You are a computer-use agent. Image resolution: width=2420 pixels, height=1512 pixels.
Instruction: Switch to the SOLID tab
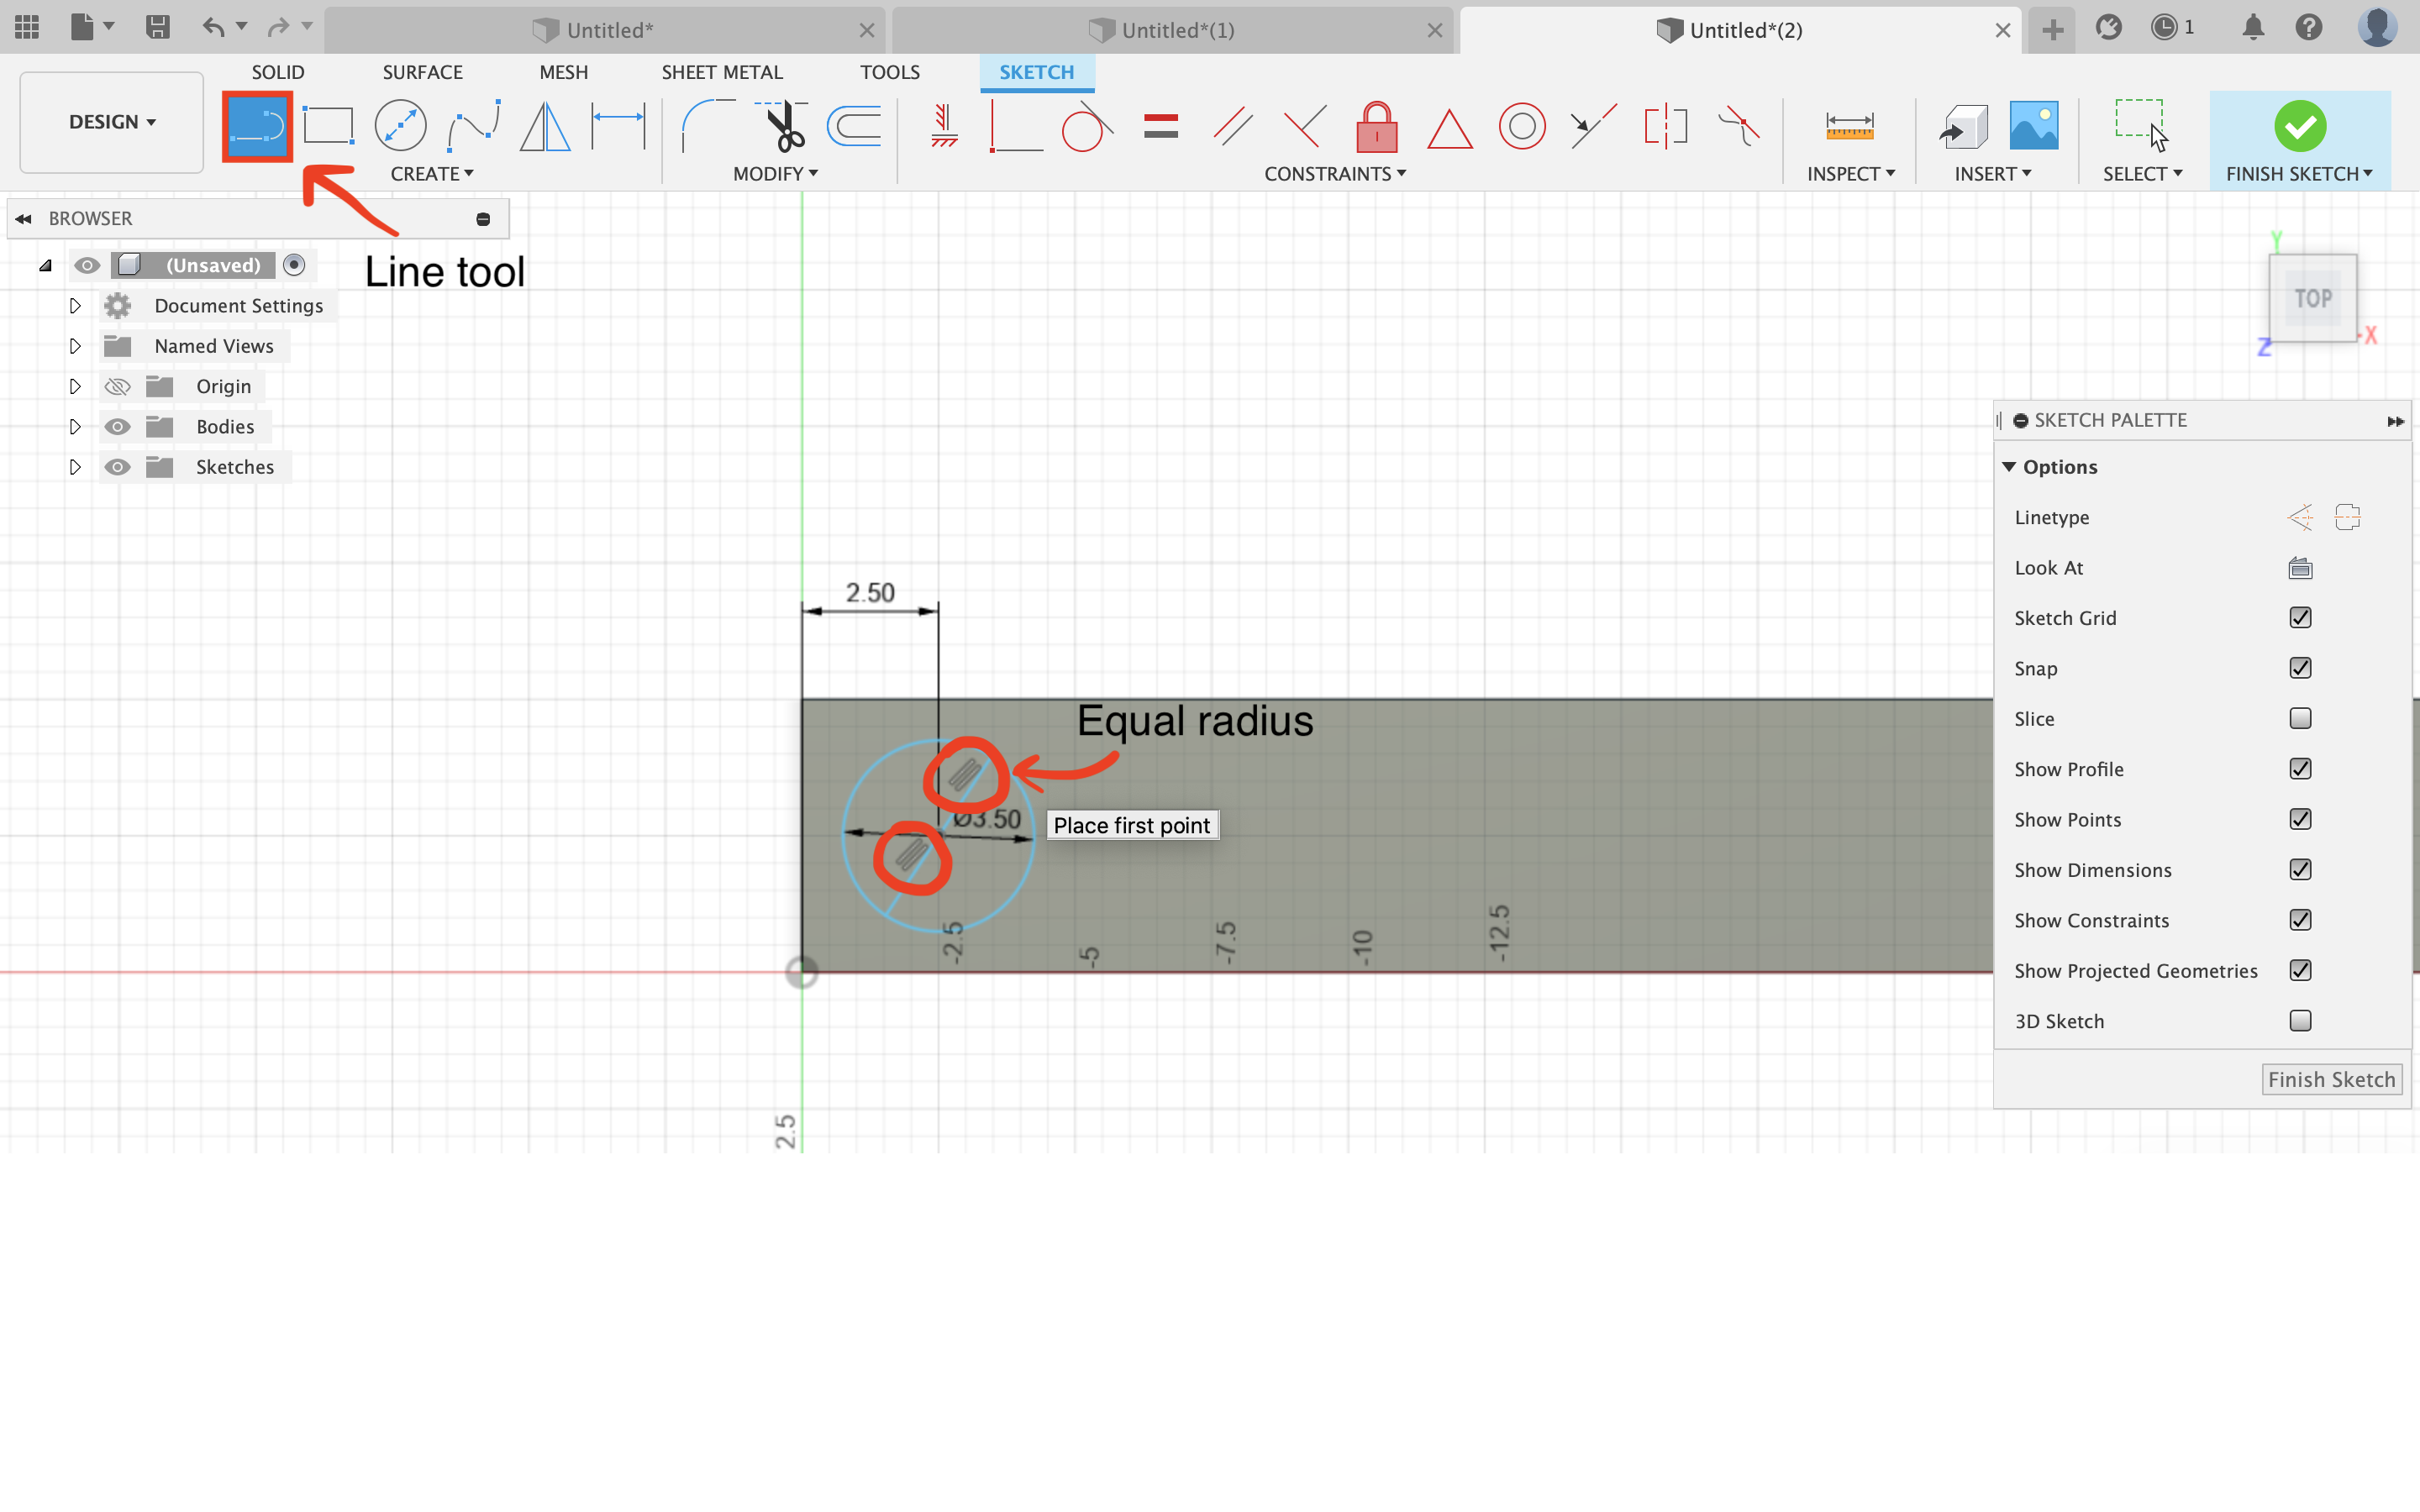(277, 71)
